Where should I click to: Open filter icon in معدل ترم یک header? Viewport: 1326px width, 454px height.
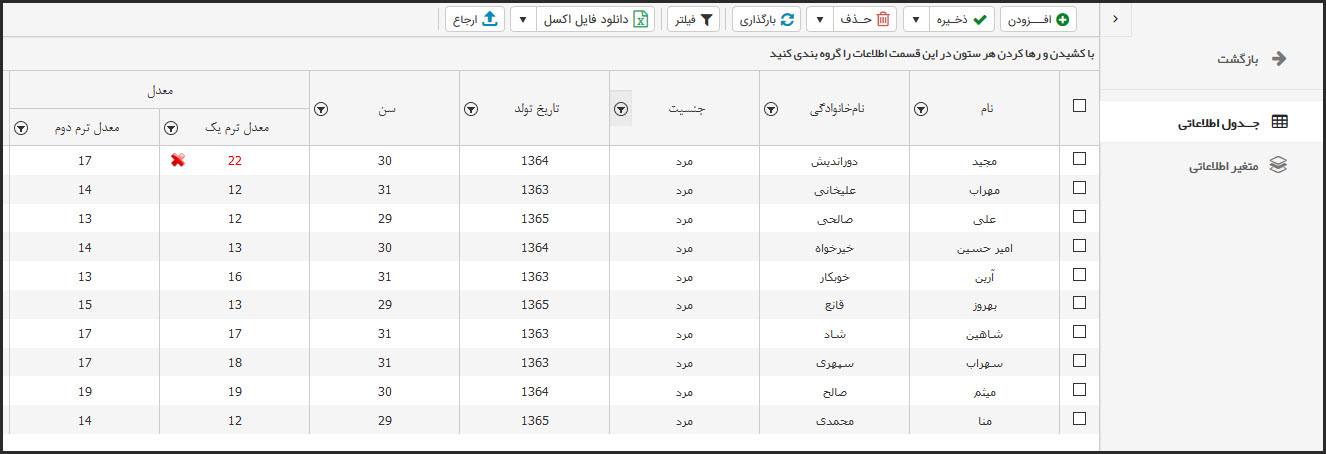[x=170, y=129]
